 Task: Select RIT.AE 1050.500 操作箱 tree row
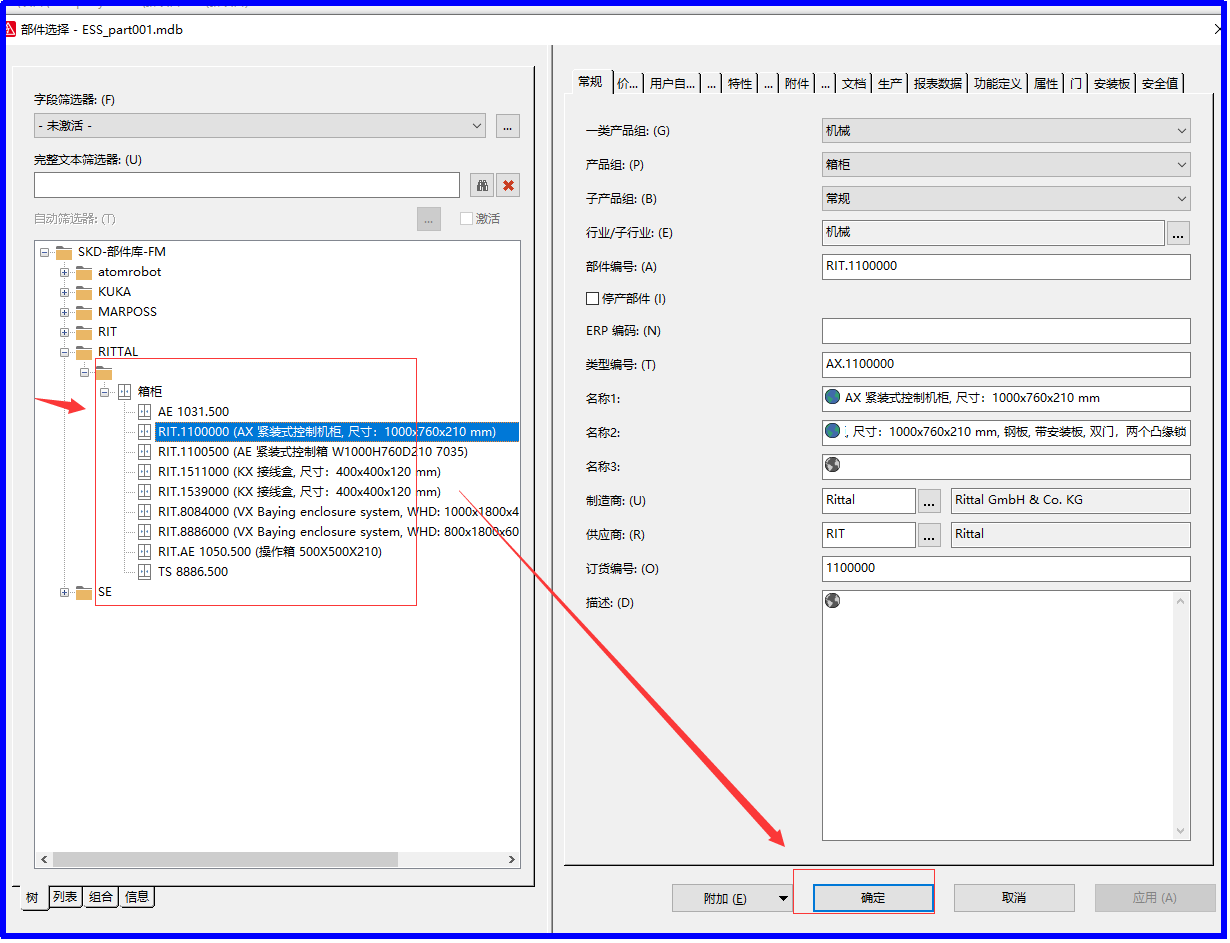click(270, 552)
